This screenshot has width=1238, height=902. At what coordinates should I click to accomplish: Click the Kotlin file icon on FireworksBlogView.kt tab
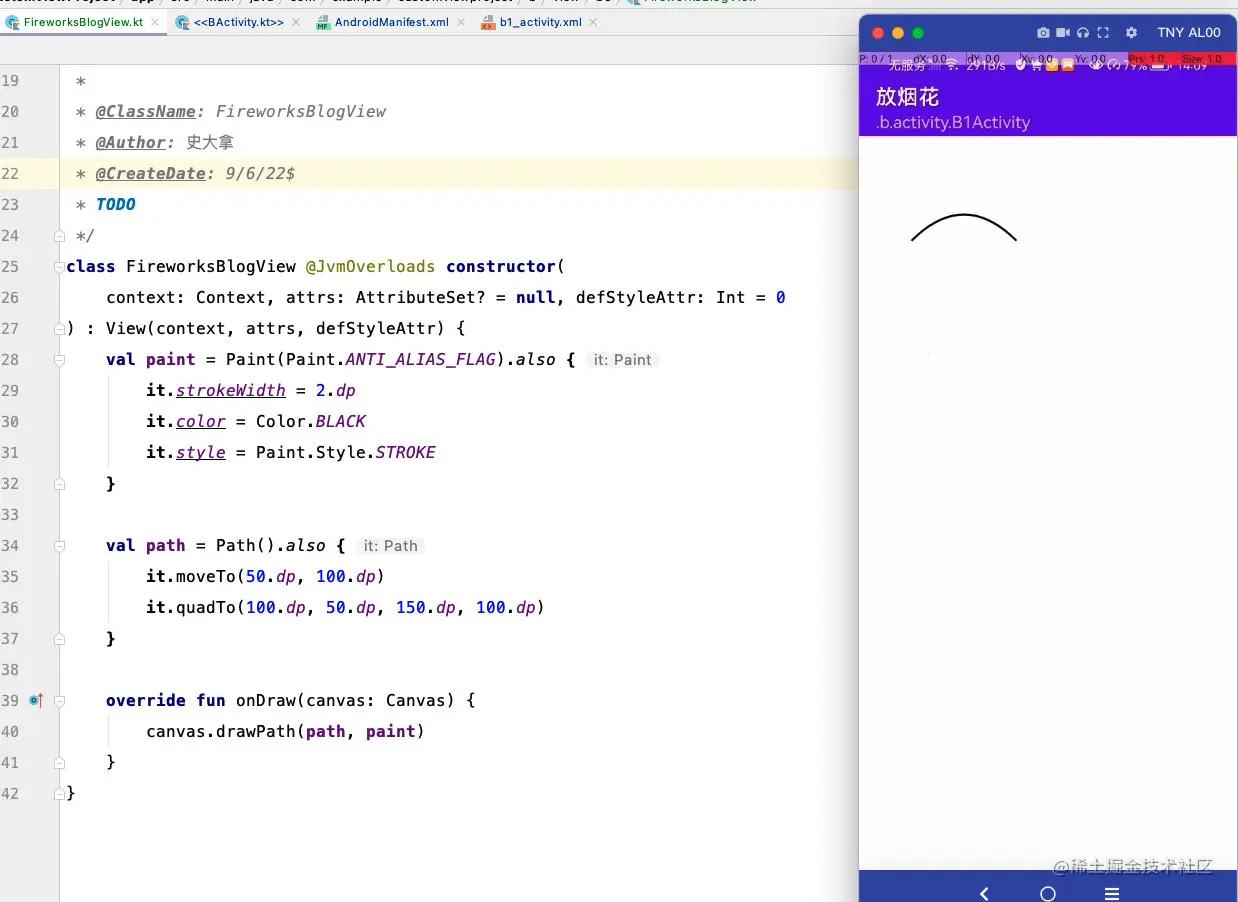(13, 22)
